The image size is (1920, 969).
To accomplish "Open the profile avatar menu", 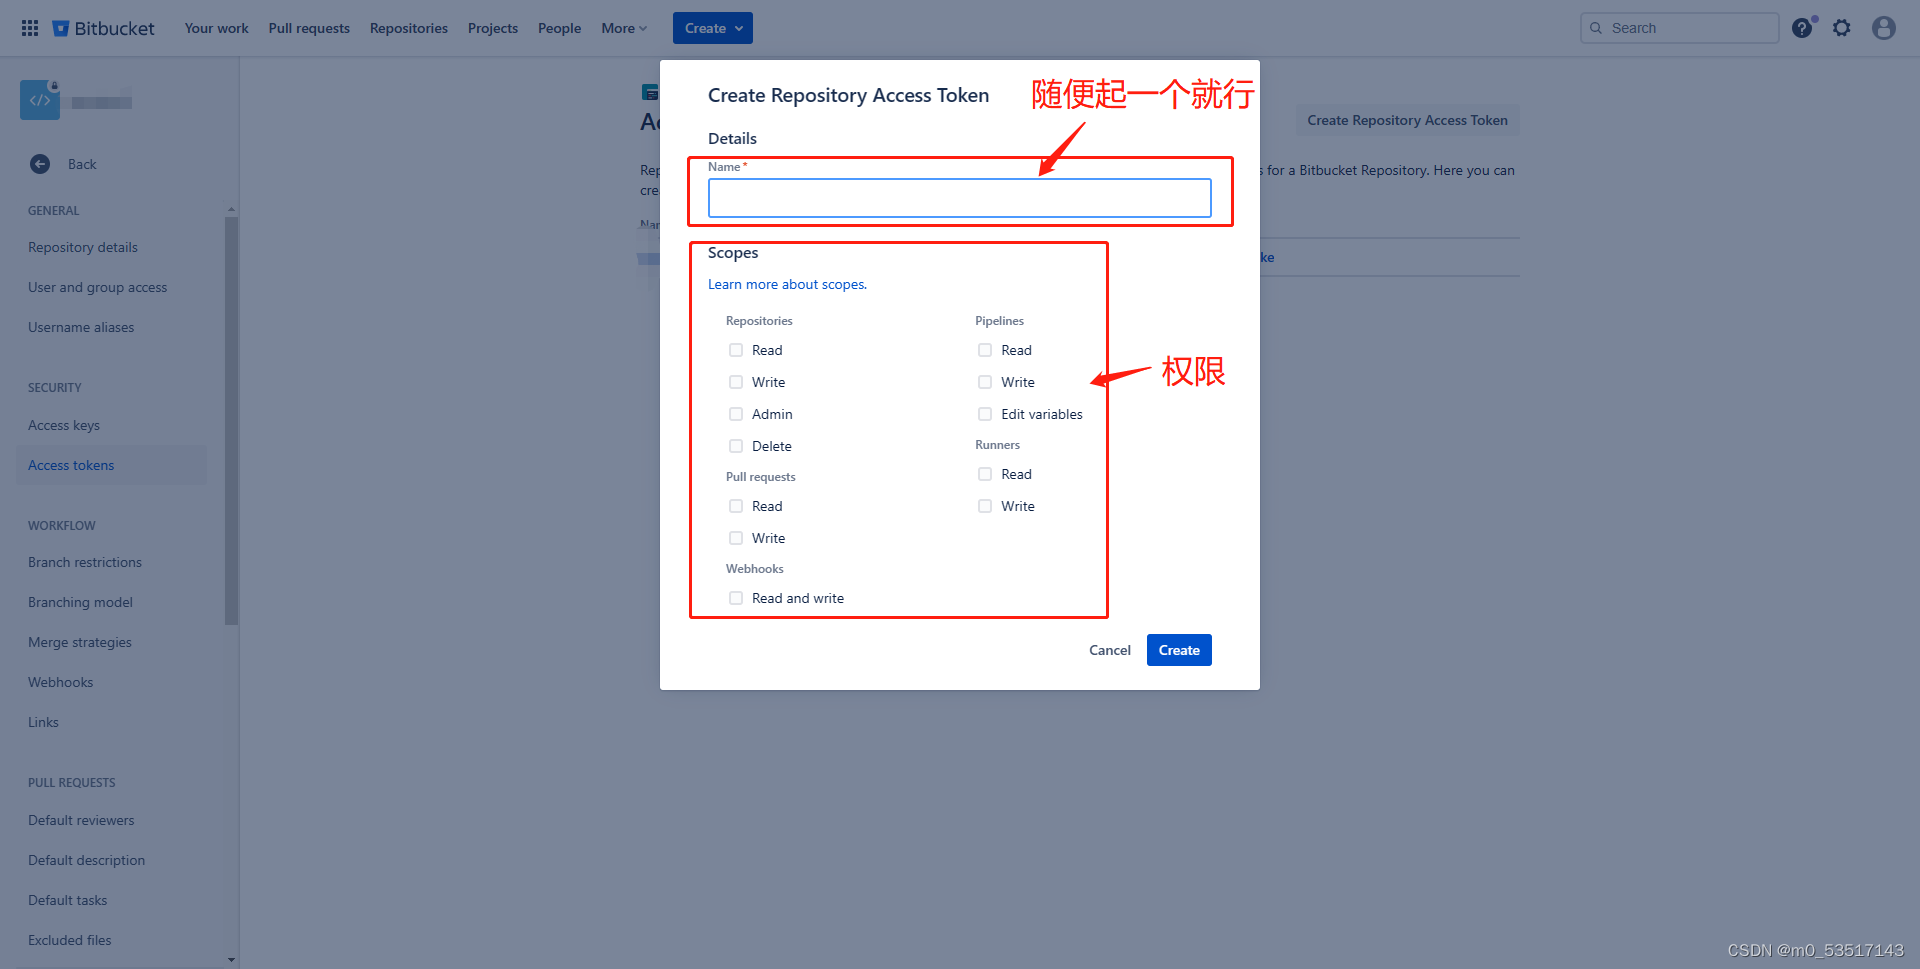I will coord(1883,27).
